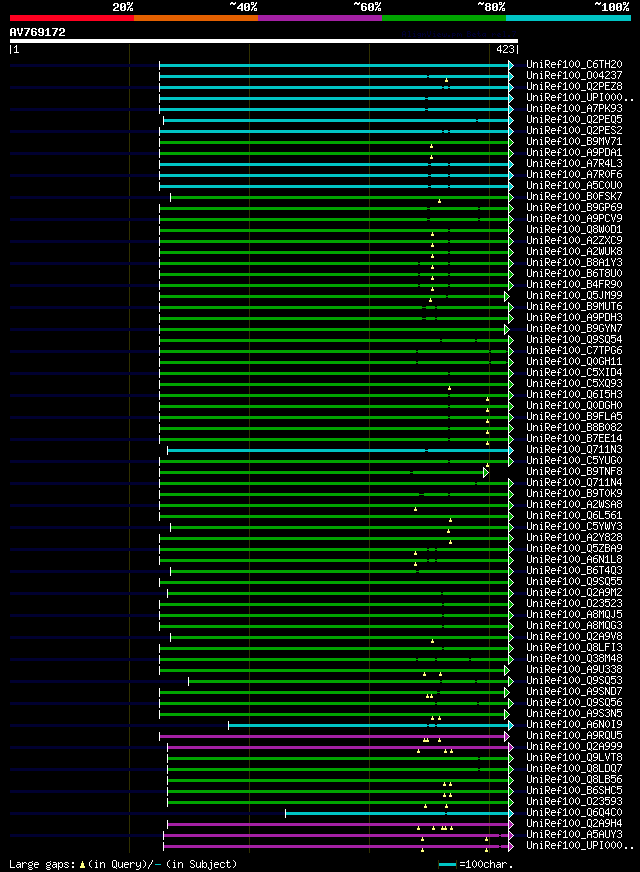
Task: Select the UniRef100_B9GYN7 label
Action: (x=574, y=329)
